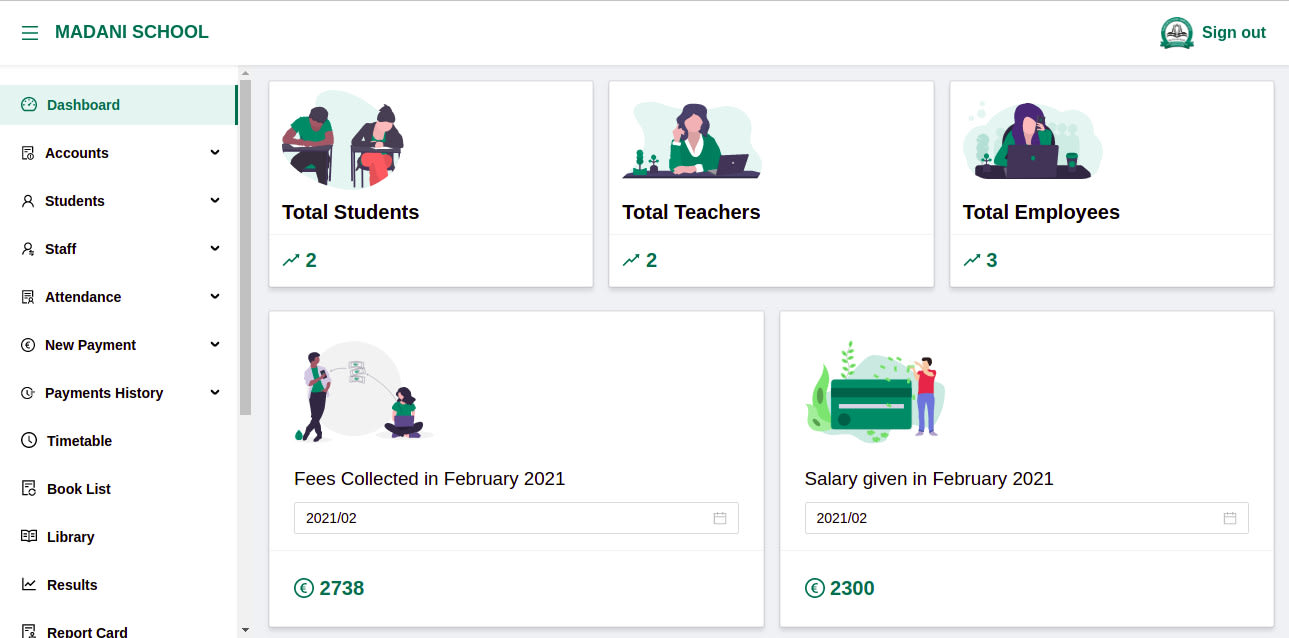Expand the Students submenu arrow
This screenshot has height=638, width=1289.
(215, 200)
